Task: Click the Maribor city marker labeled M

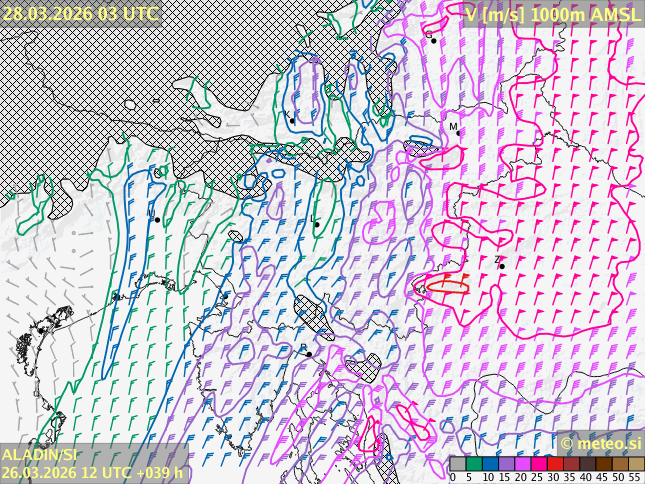Action: [457, 135]
